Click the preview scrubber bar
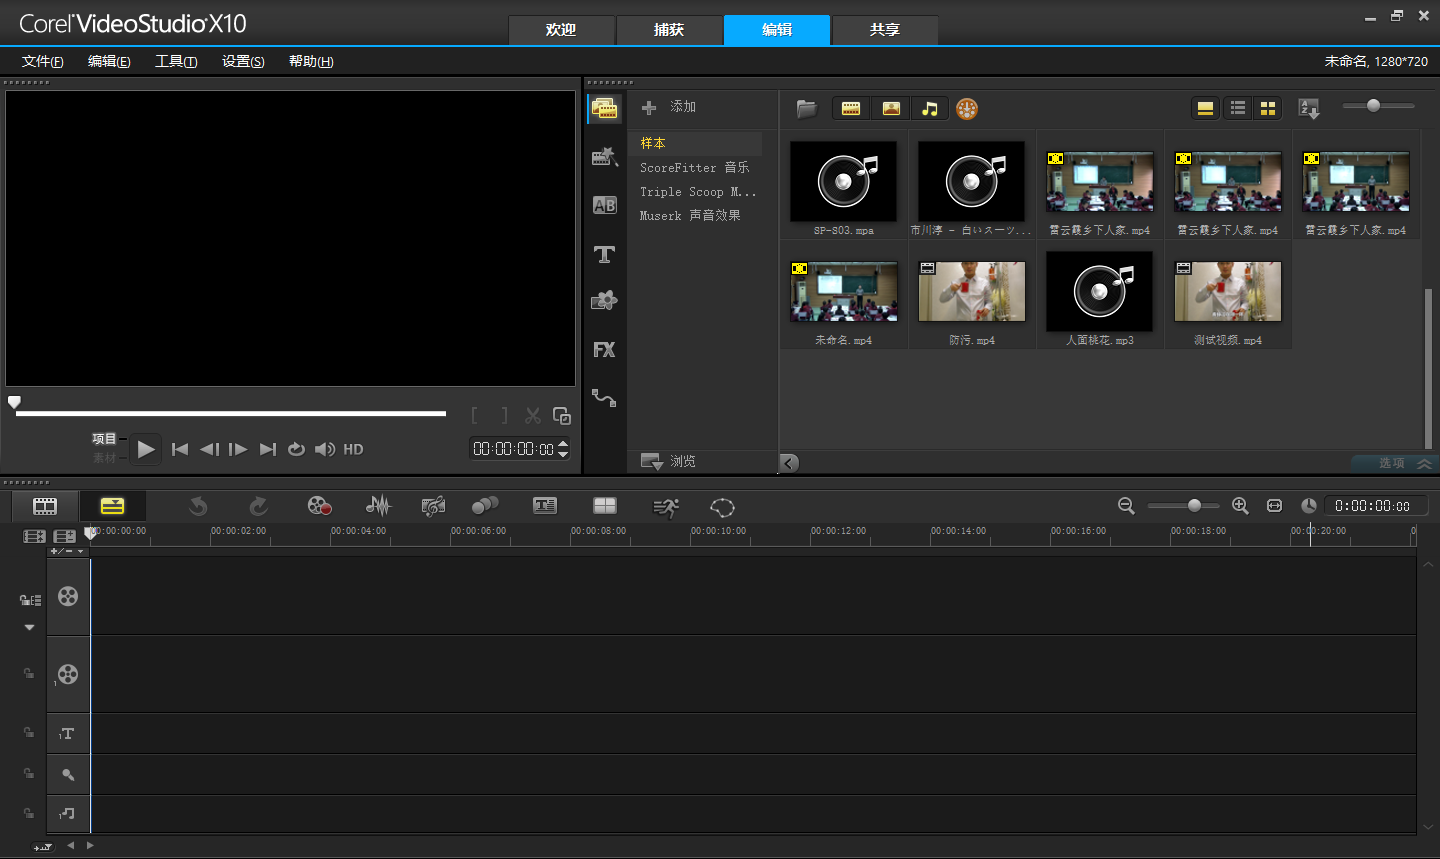Viewport: 1440px width, 859px height. [x=231, y=413]
